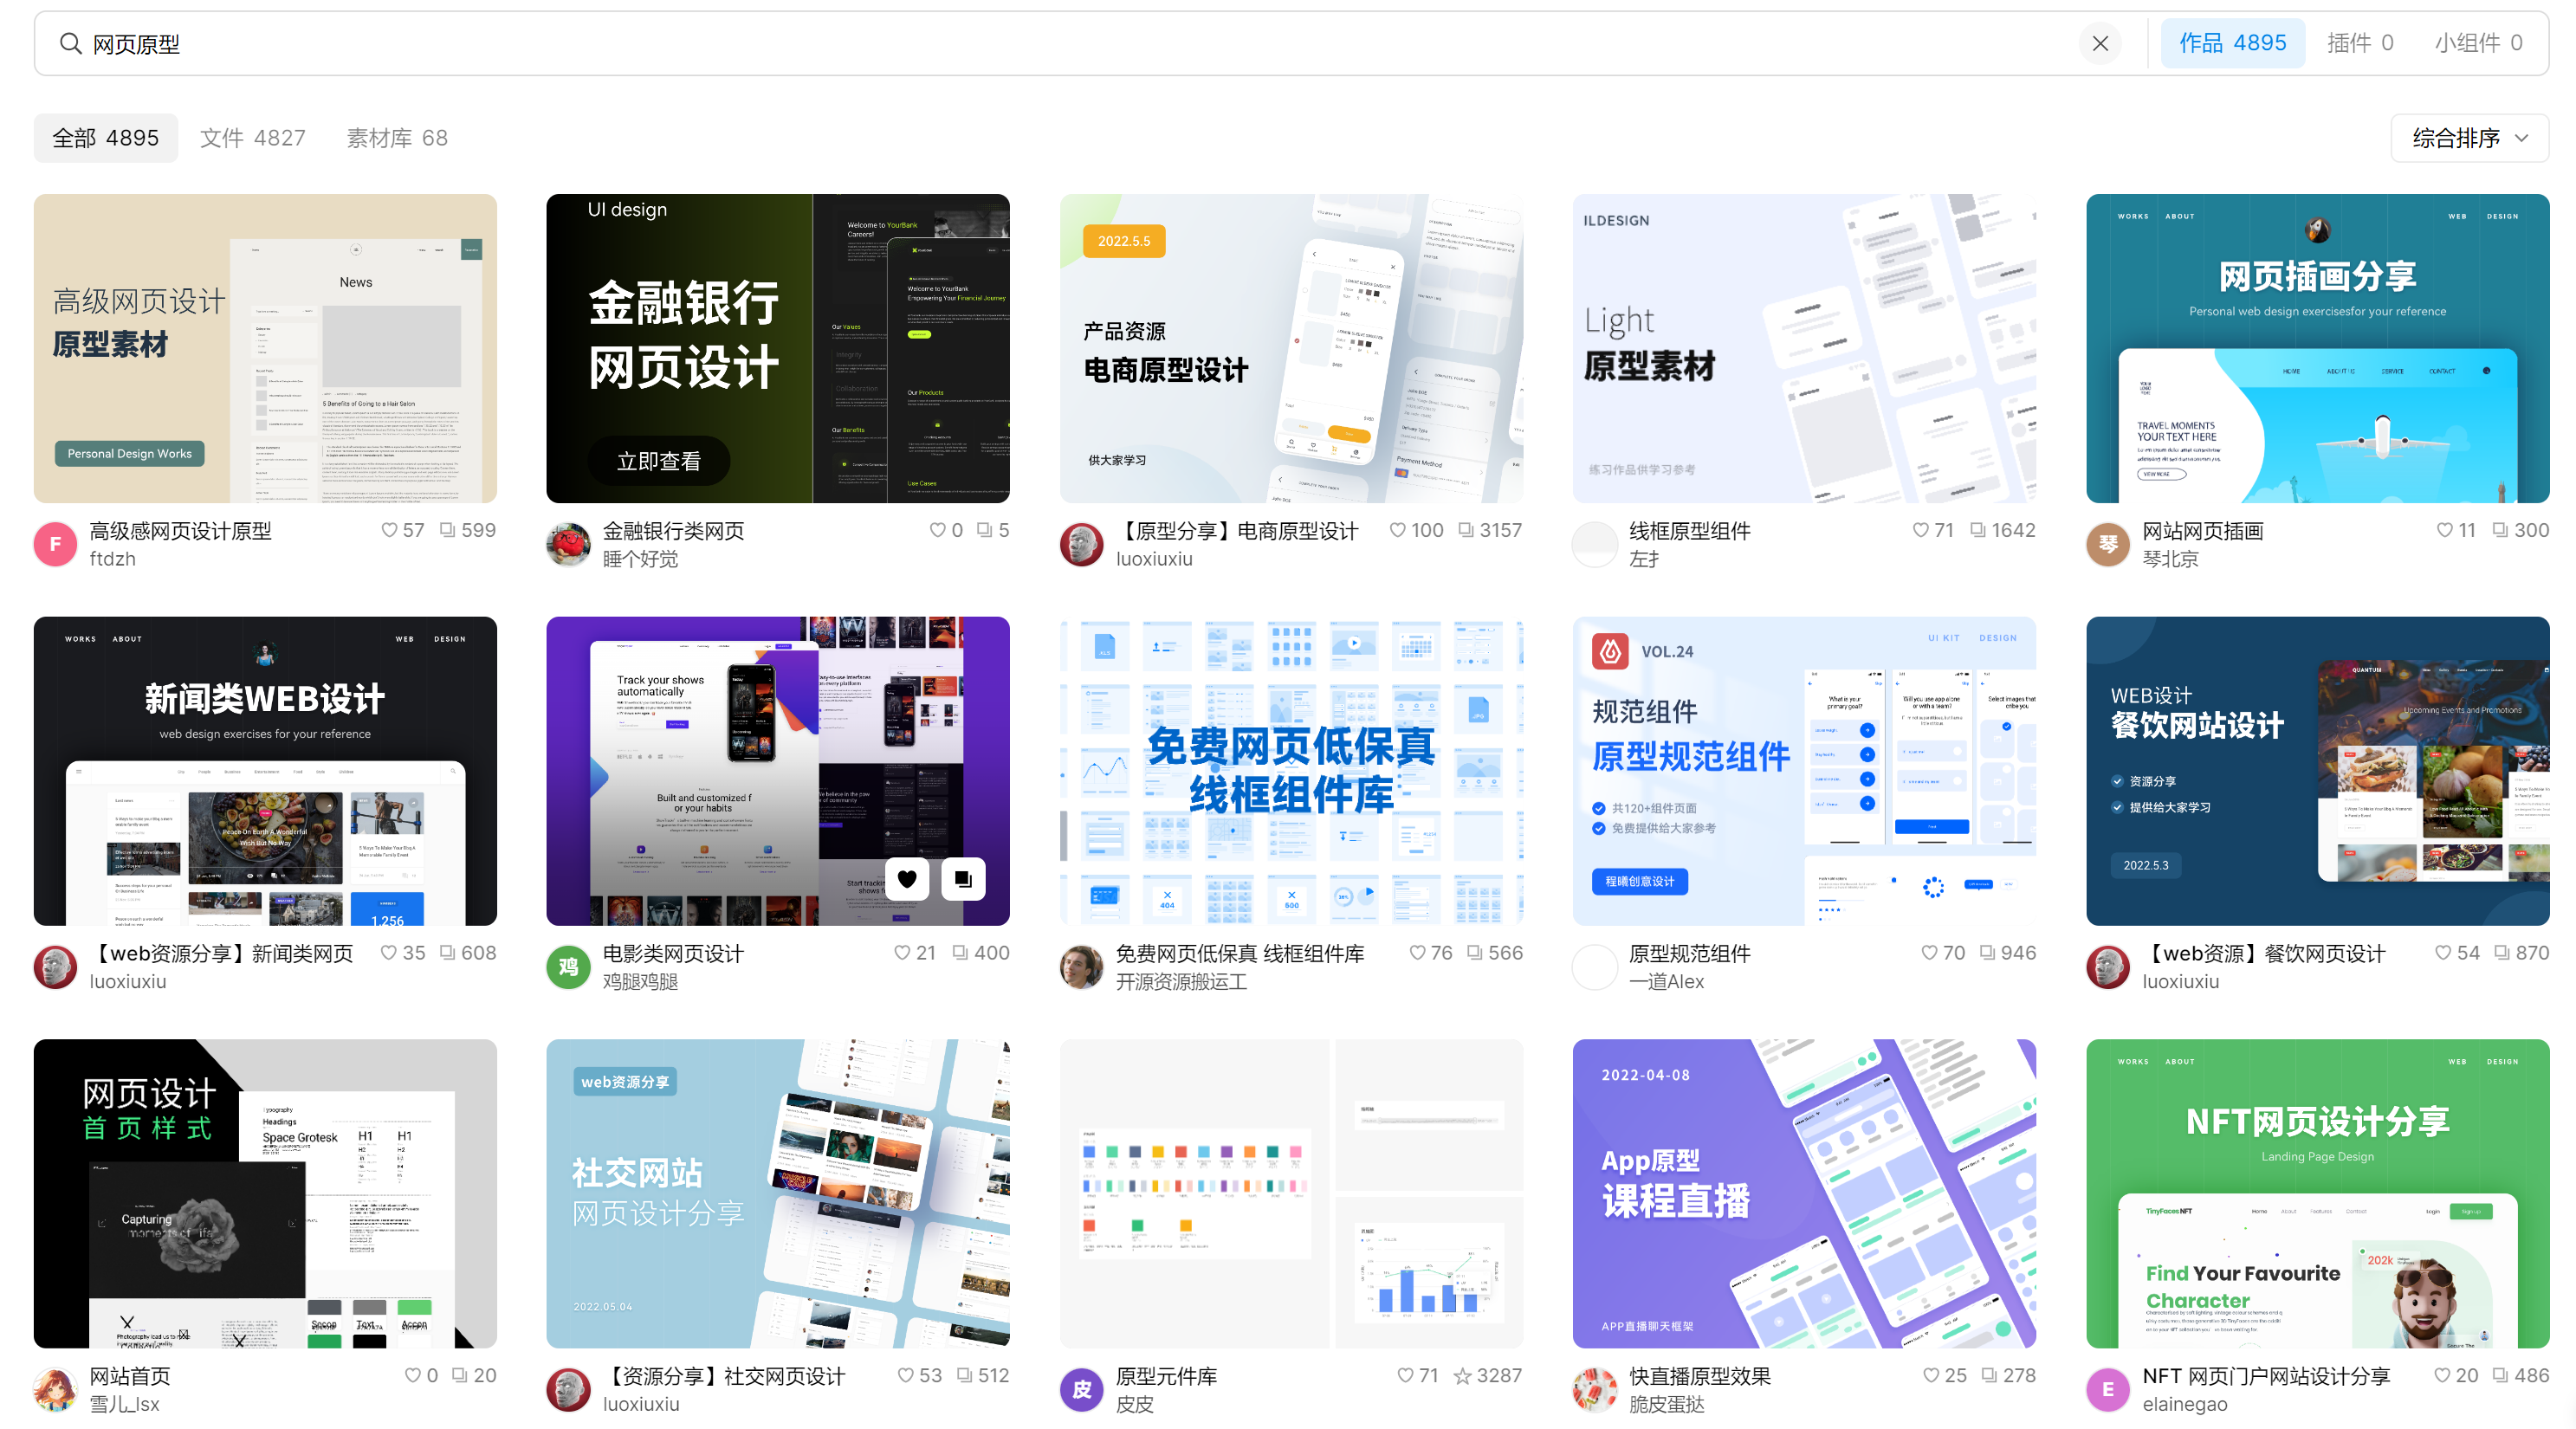This screenshot has width=2576, height=1429.
Task: Open the 金融银行网页设计 thumbnail
Action: point(778,348)
